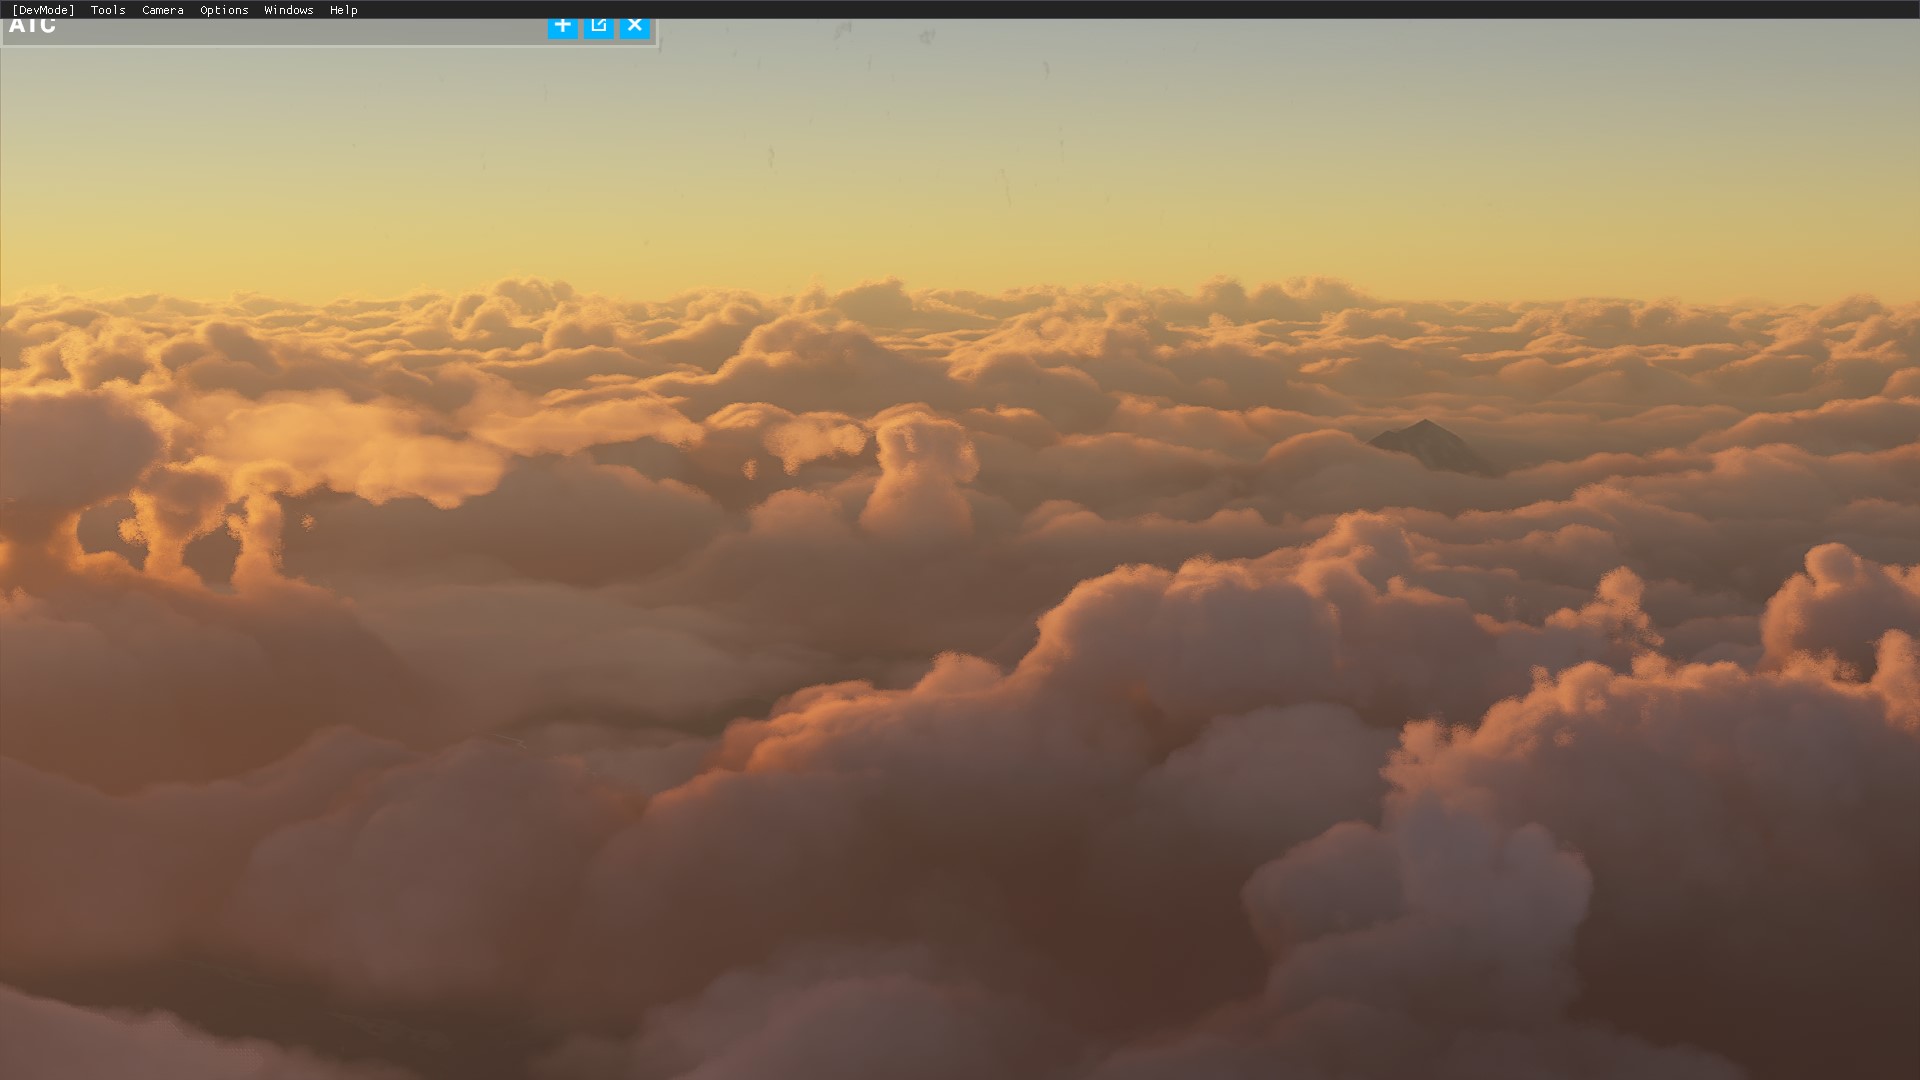Click the dark mountain peak above clouds
Viewport: 1920px width, 1080px height.
1428,443
